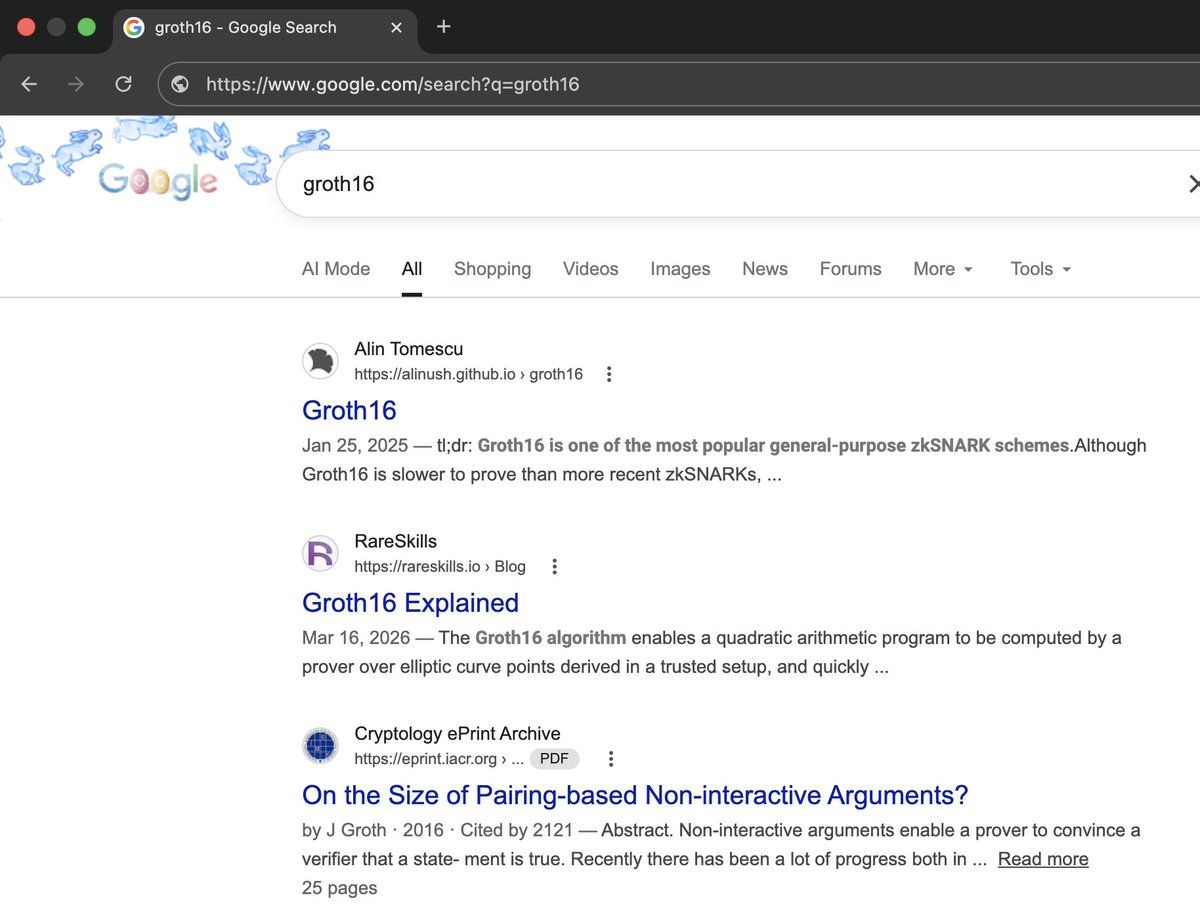Click the eprint.iacr.org breadcrumb URL
1200x923 pixels.
coord(439,758)
